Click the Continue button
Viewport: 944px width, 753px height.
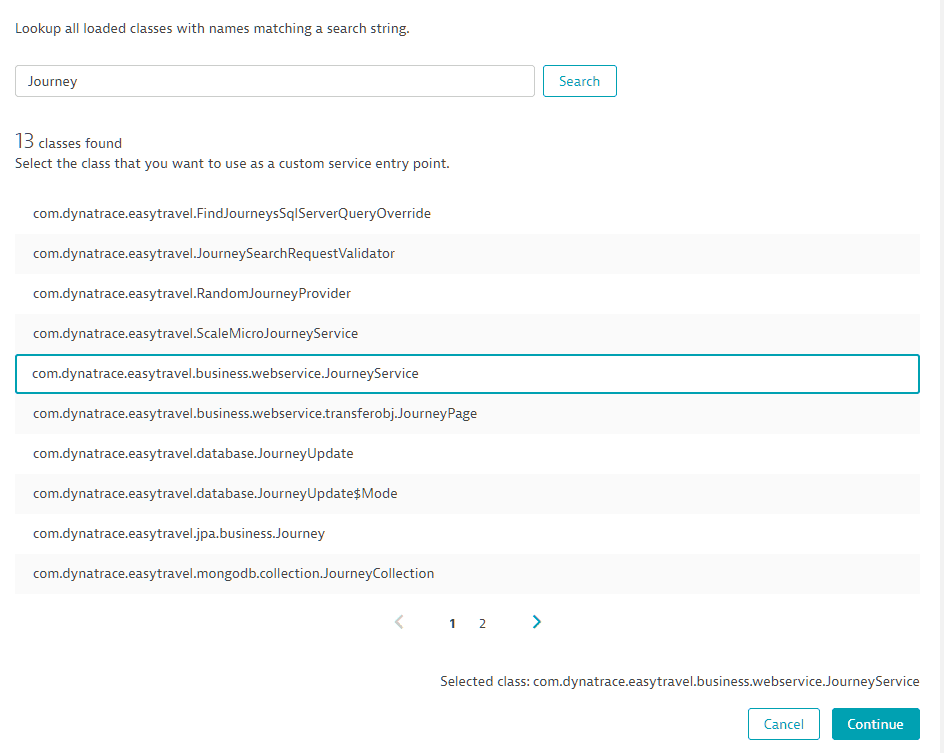point(875,724)
